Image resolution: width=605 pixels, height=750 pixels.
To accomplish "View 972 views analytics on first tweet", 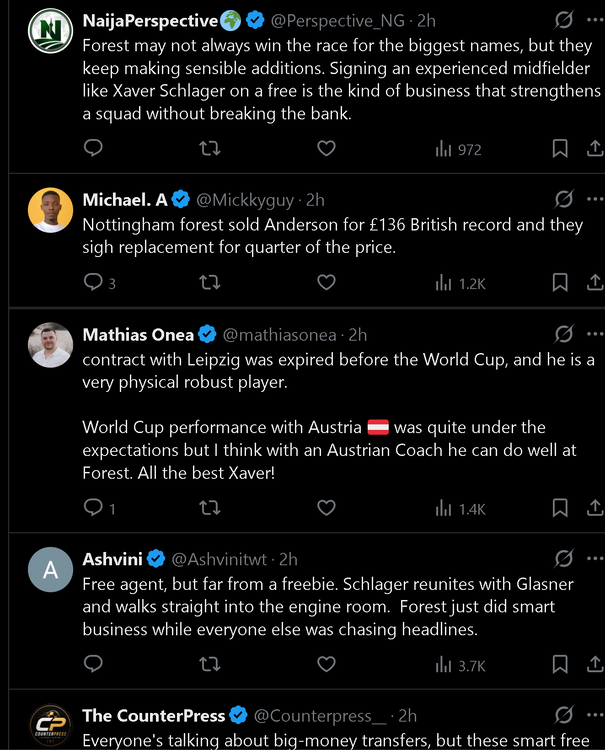I will tap(458, 149).
